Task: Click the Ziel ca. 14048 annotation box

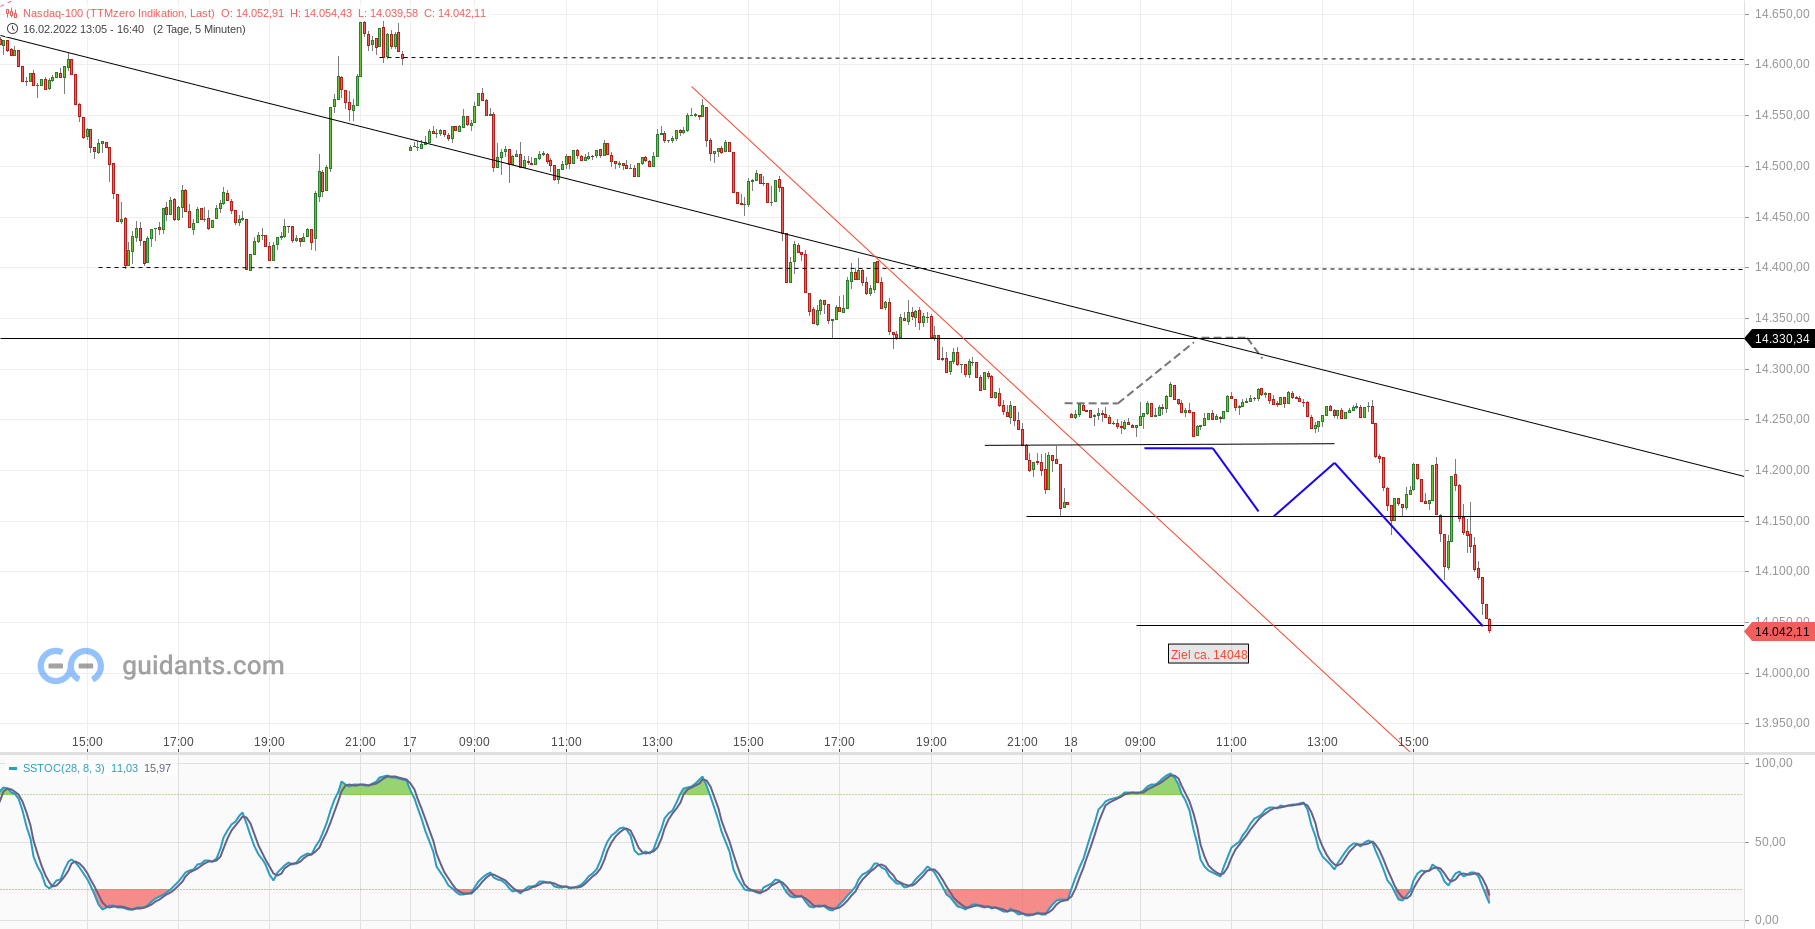Action: [1207, 654]
